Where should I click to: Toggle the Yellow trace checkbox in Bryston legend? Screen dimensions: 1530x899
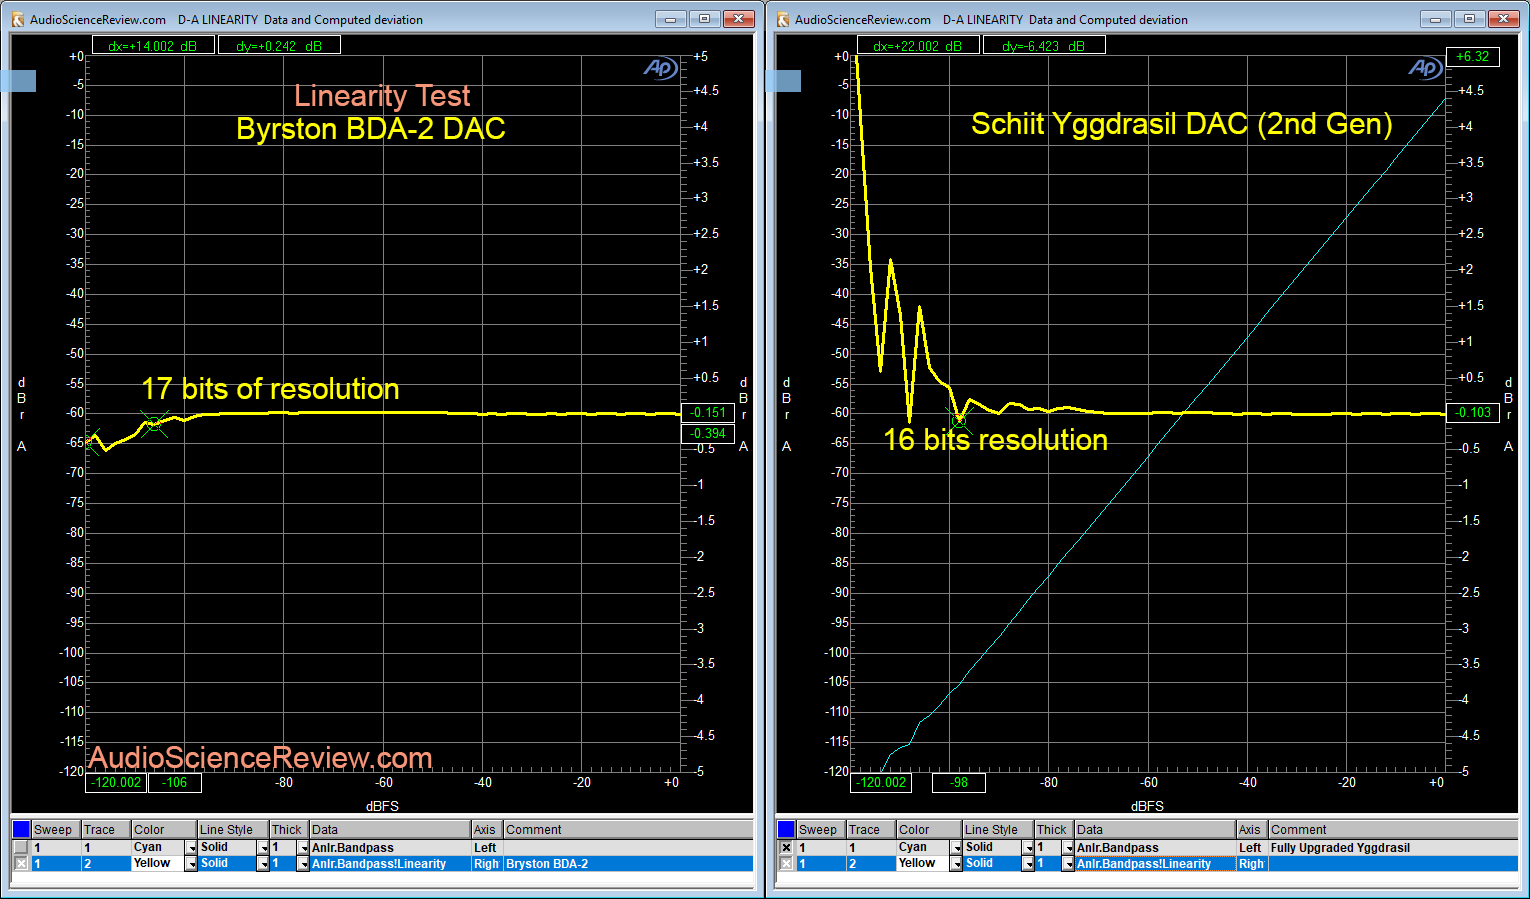pos(21,863)
